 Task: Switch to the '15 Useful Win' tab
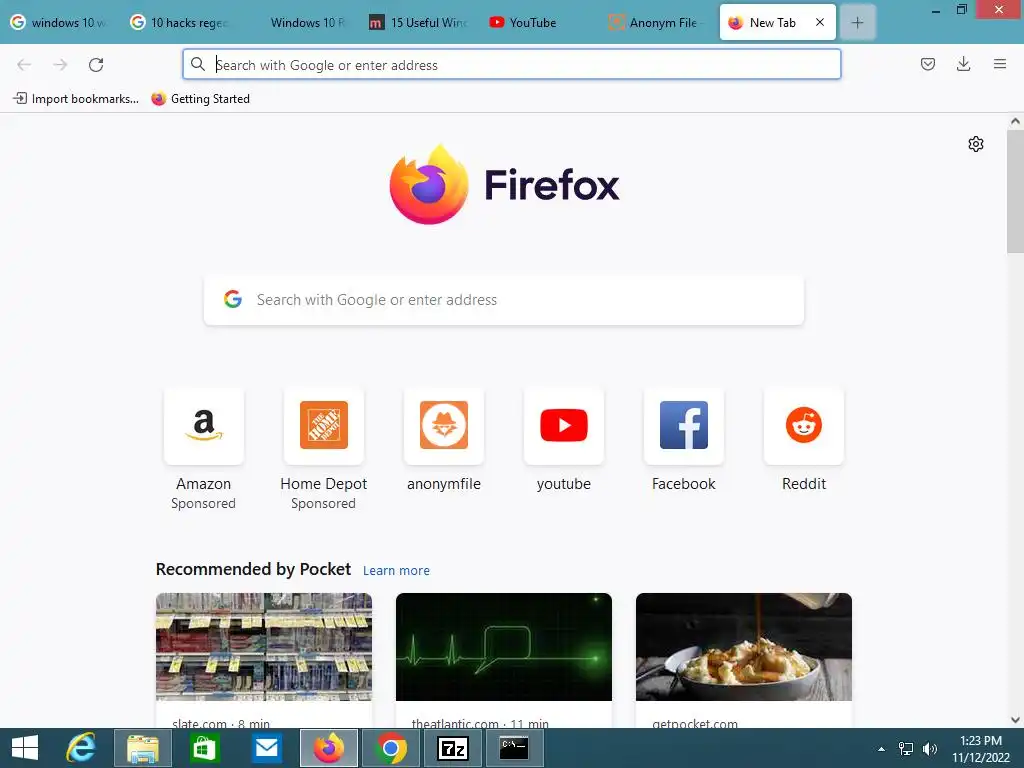pos(420,23)
